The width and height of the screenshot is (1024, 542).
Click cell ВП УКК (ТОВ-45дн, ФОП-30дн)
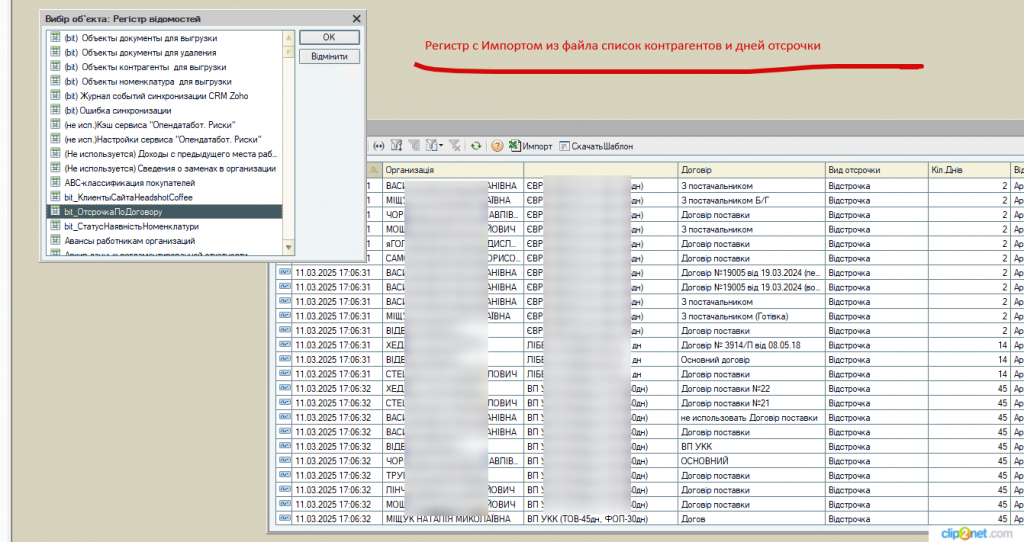(601, 518)
